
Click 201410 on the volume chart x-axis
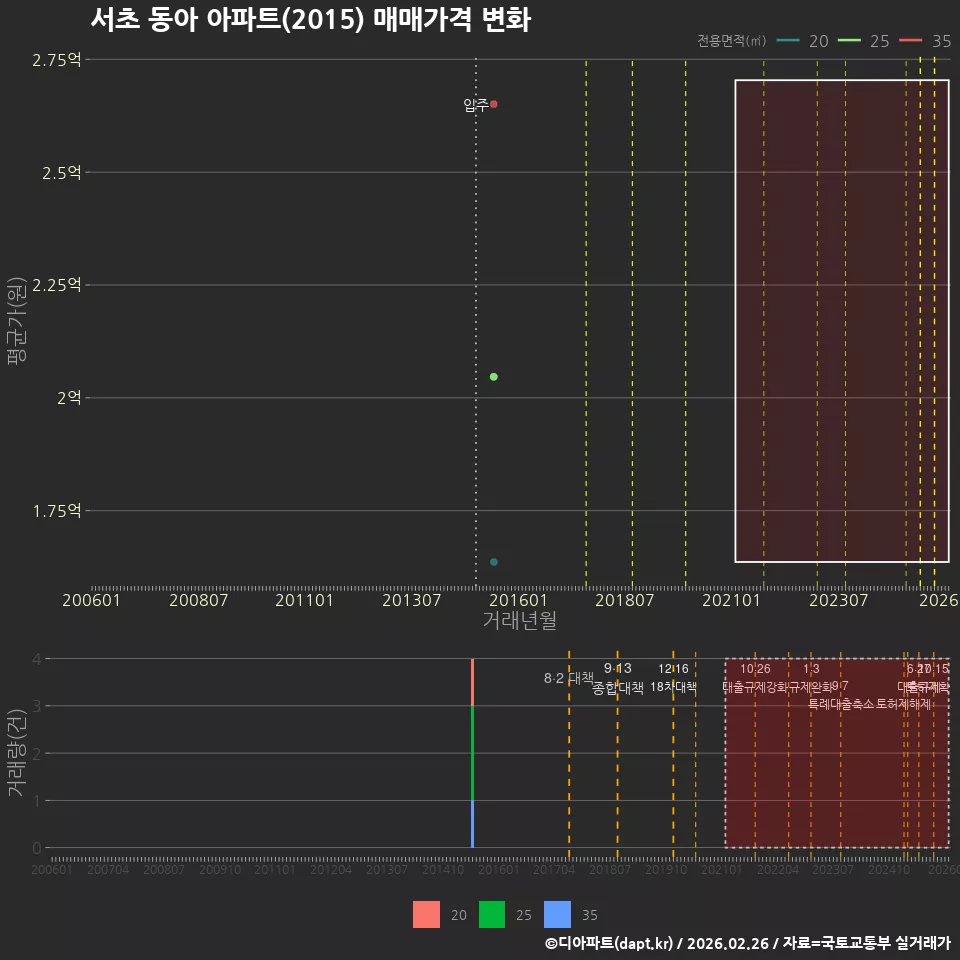coord(443,869)
